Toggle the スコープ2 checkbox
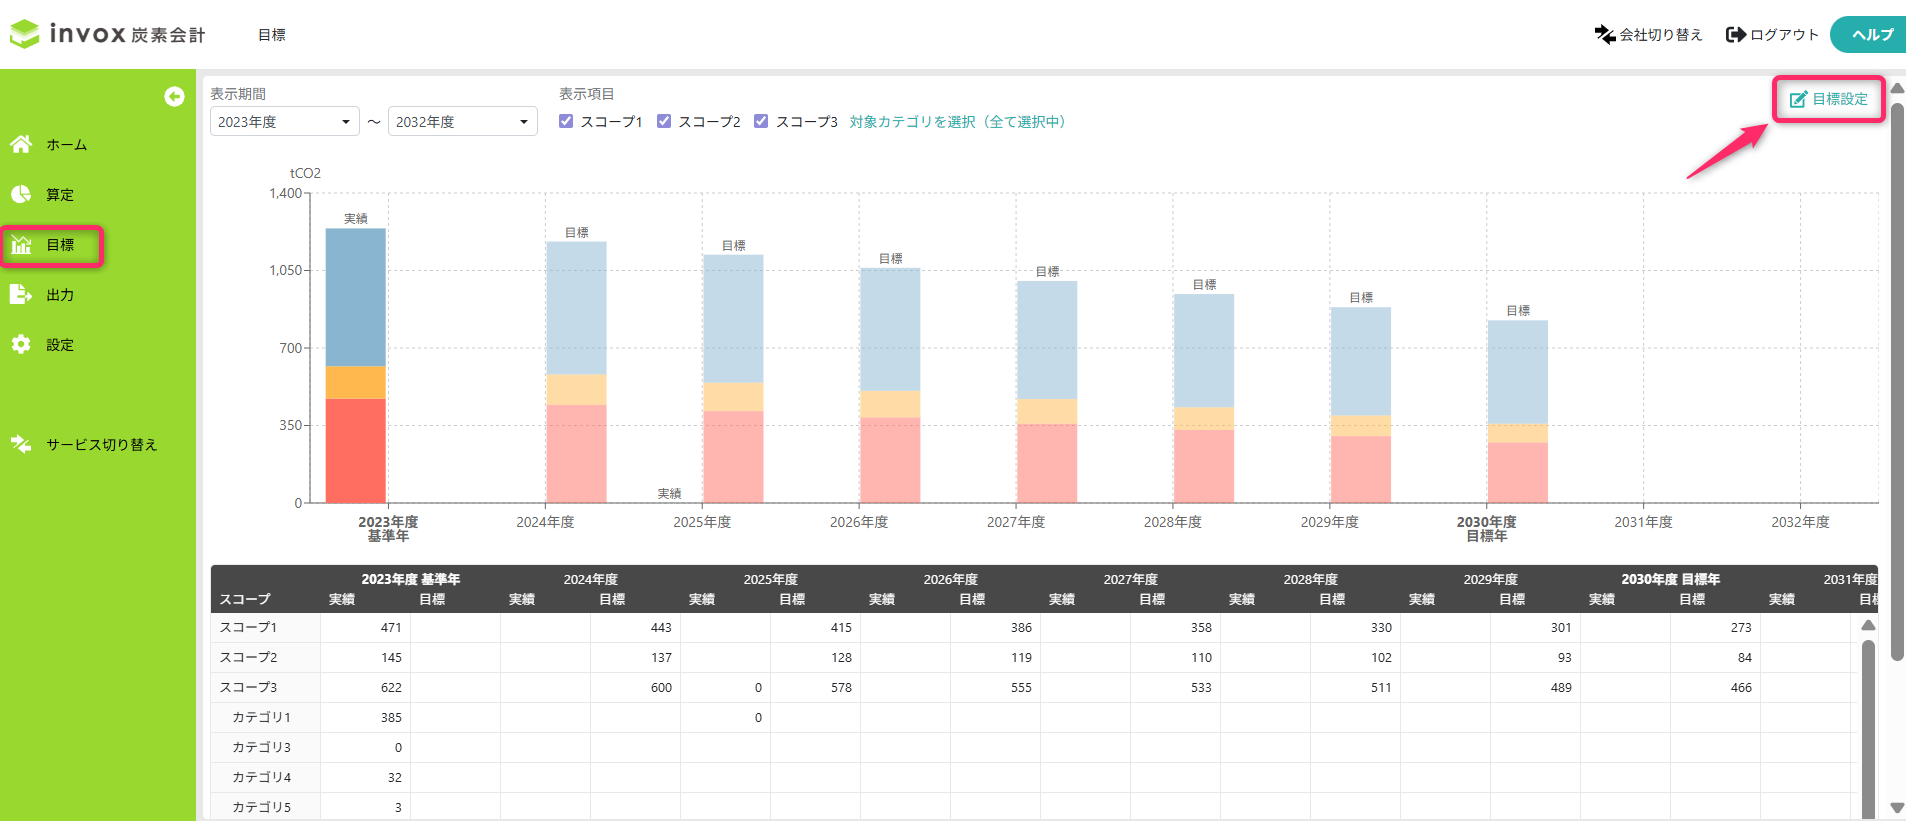The image size is (1906, 821). point(664,121)
